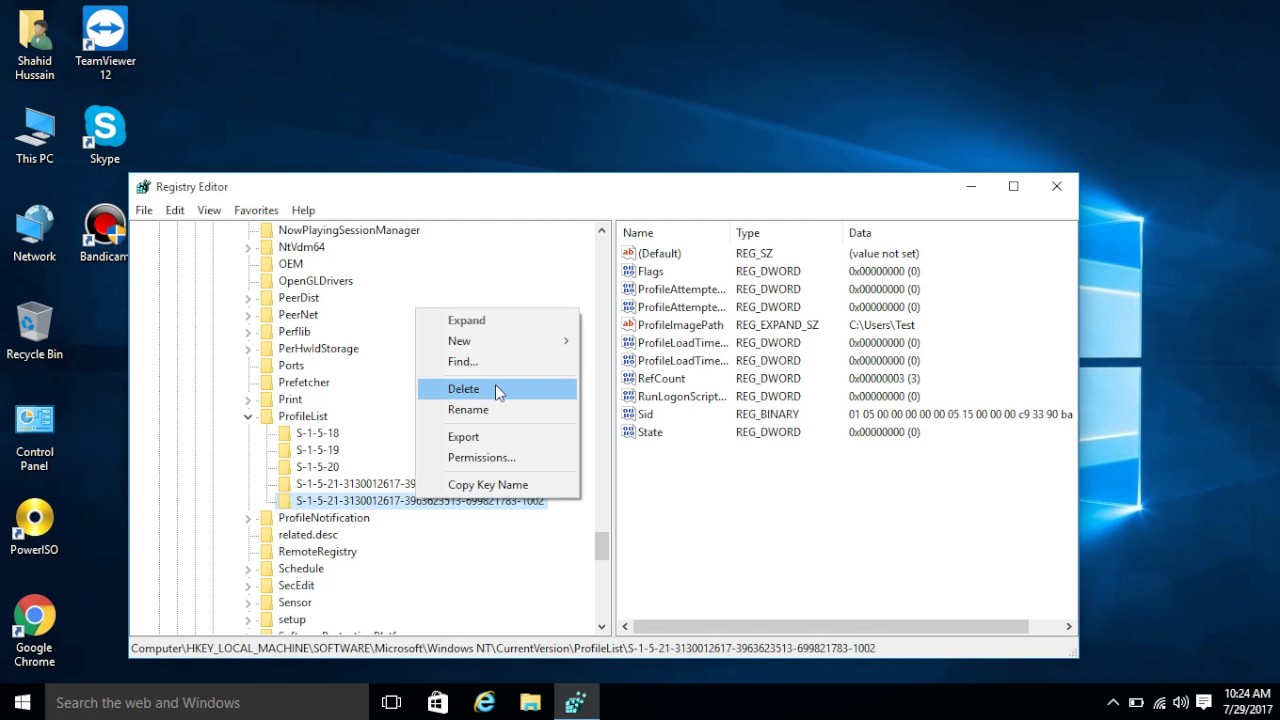
Task: Open the New submenu arrow
Action: 566,341
